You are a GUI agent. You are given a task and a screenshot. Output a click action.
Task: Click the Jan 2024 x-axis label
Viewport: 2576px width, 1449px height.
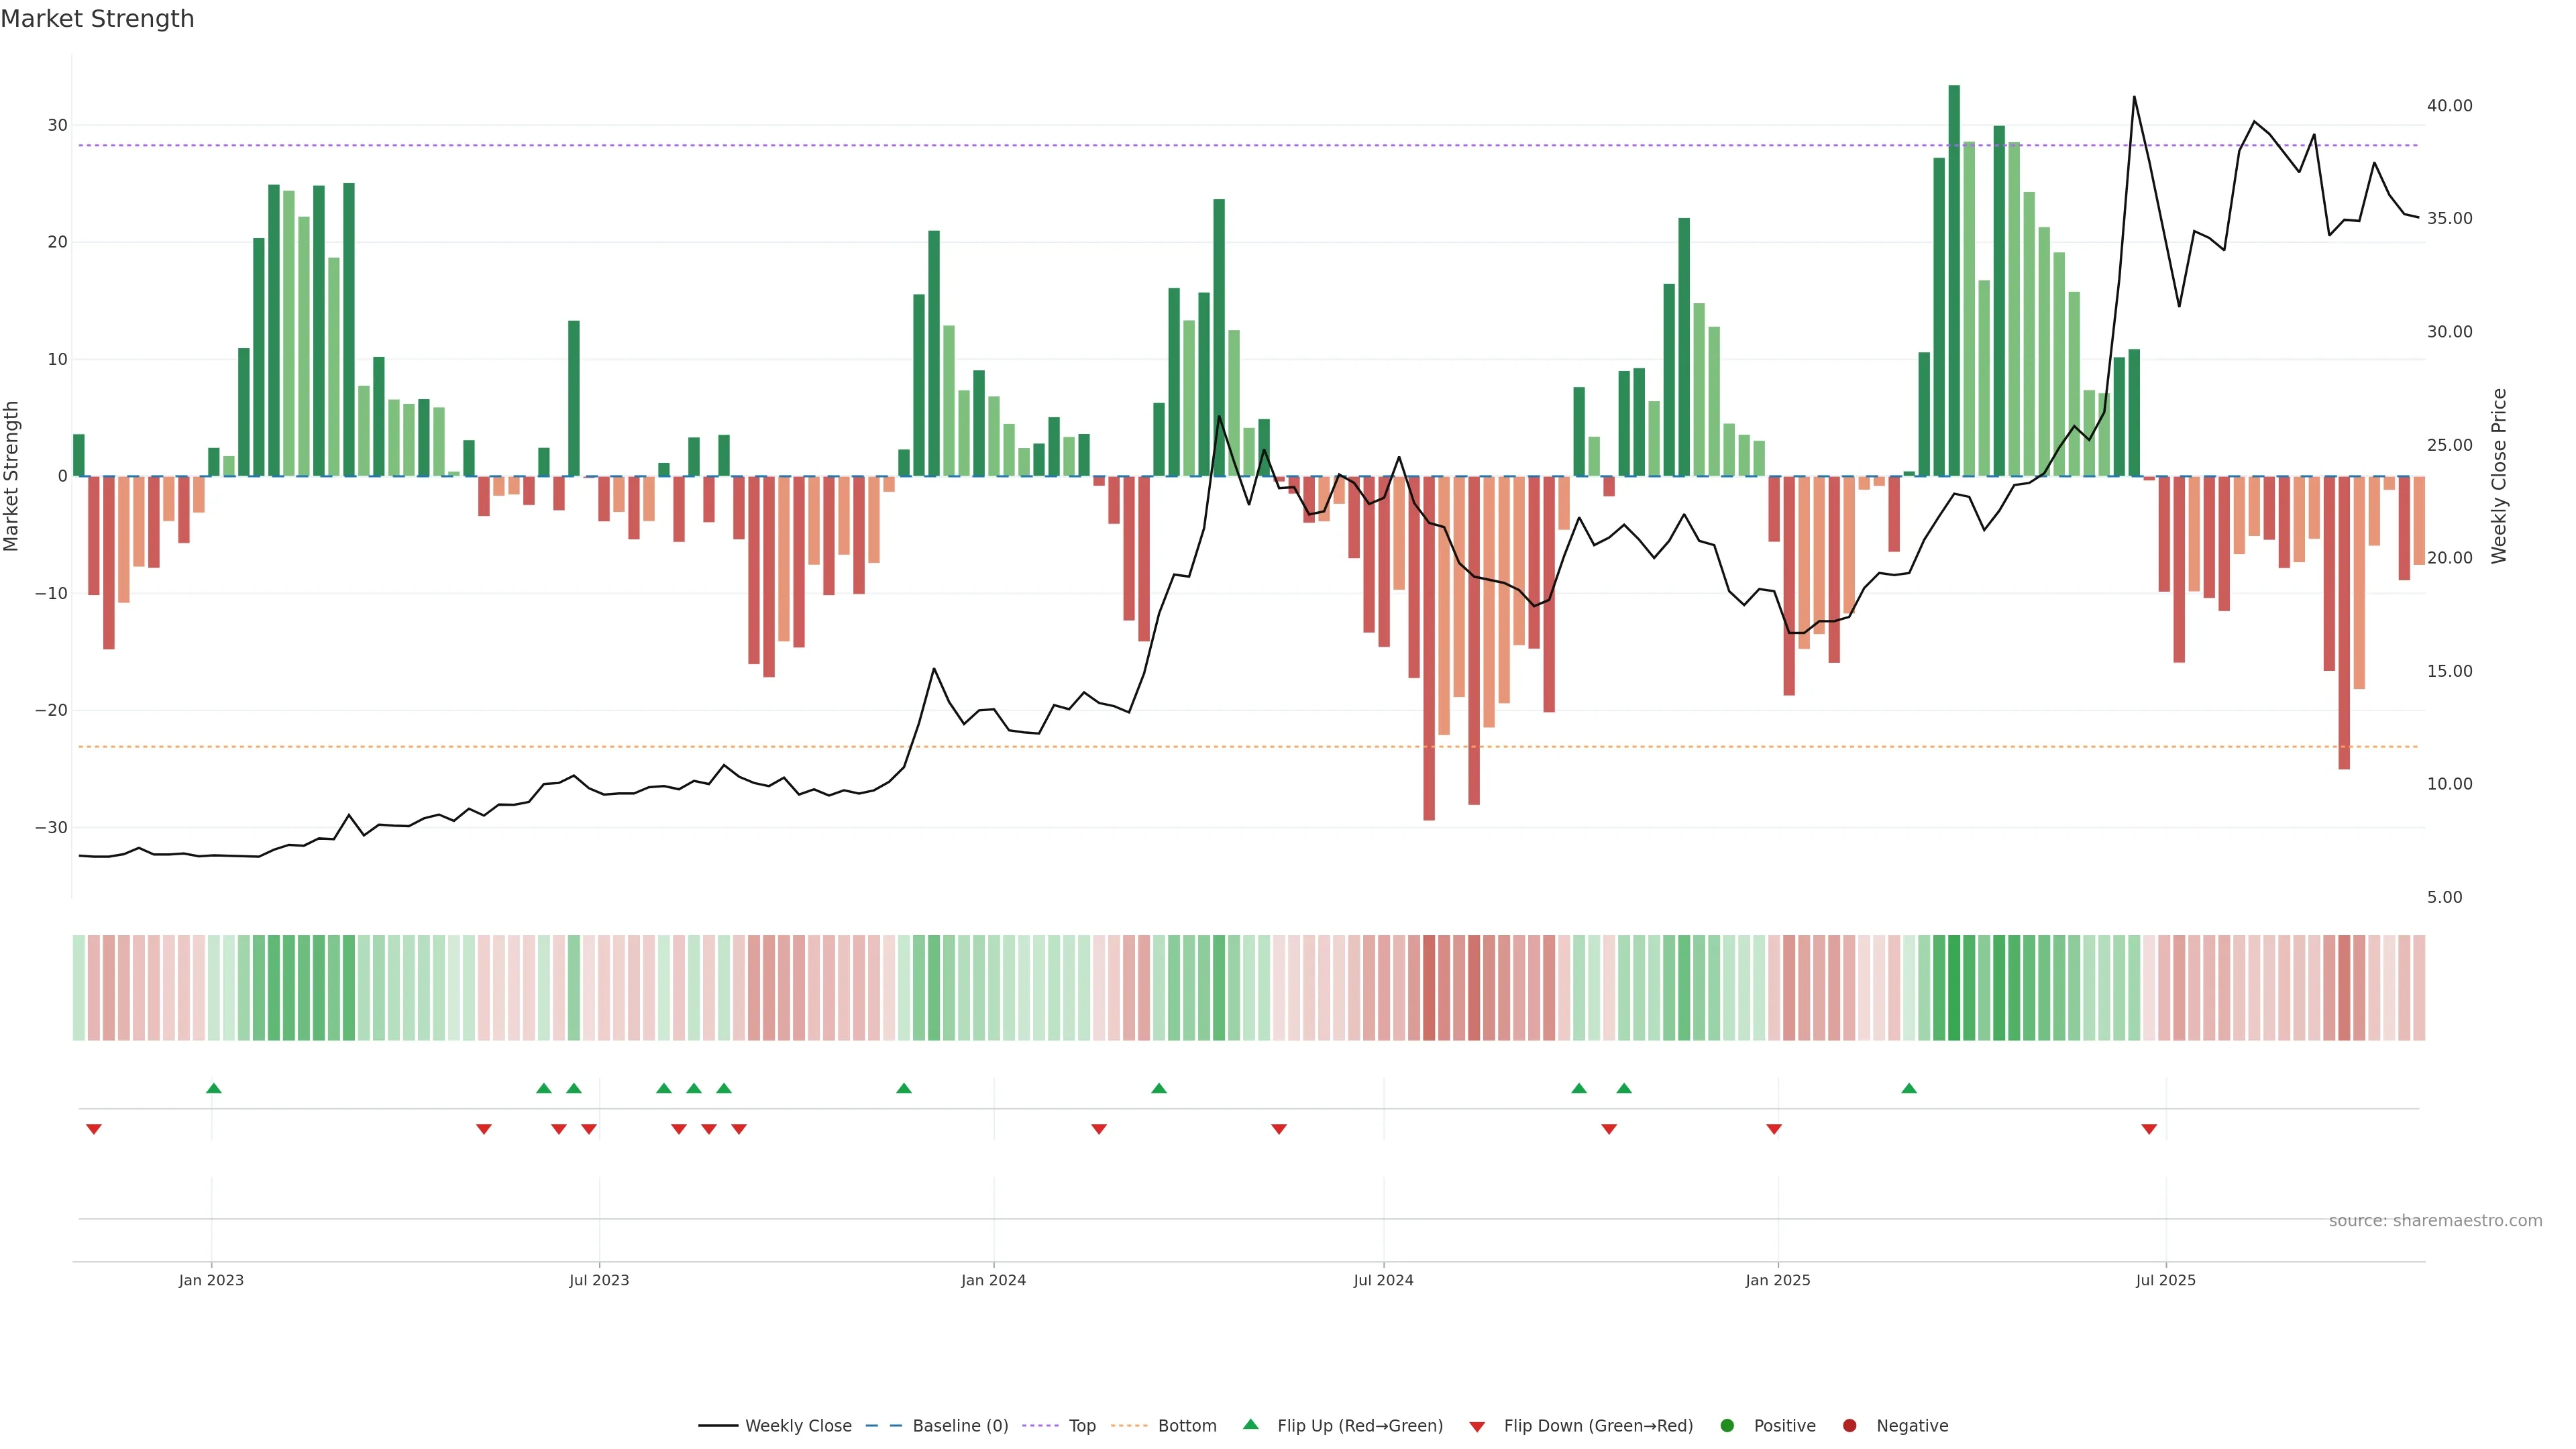pos(993,1280)
